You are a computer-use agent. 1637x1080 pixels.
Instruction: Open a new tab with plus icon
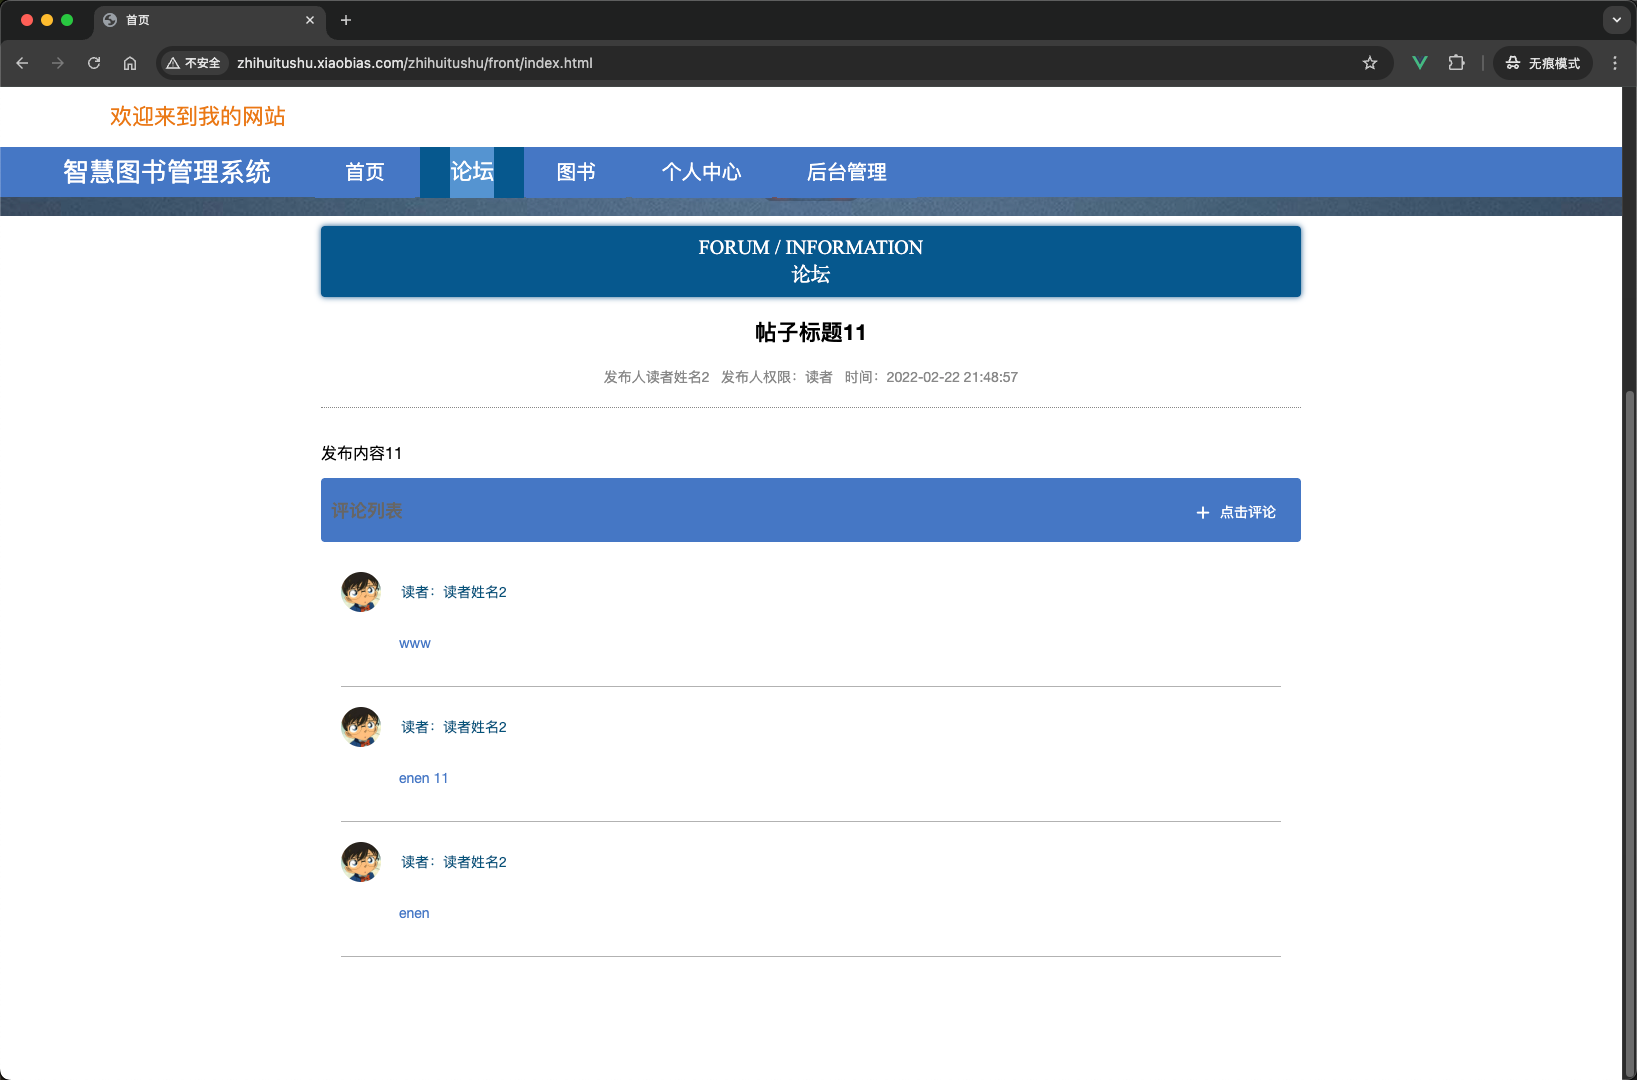[346, 20]
